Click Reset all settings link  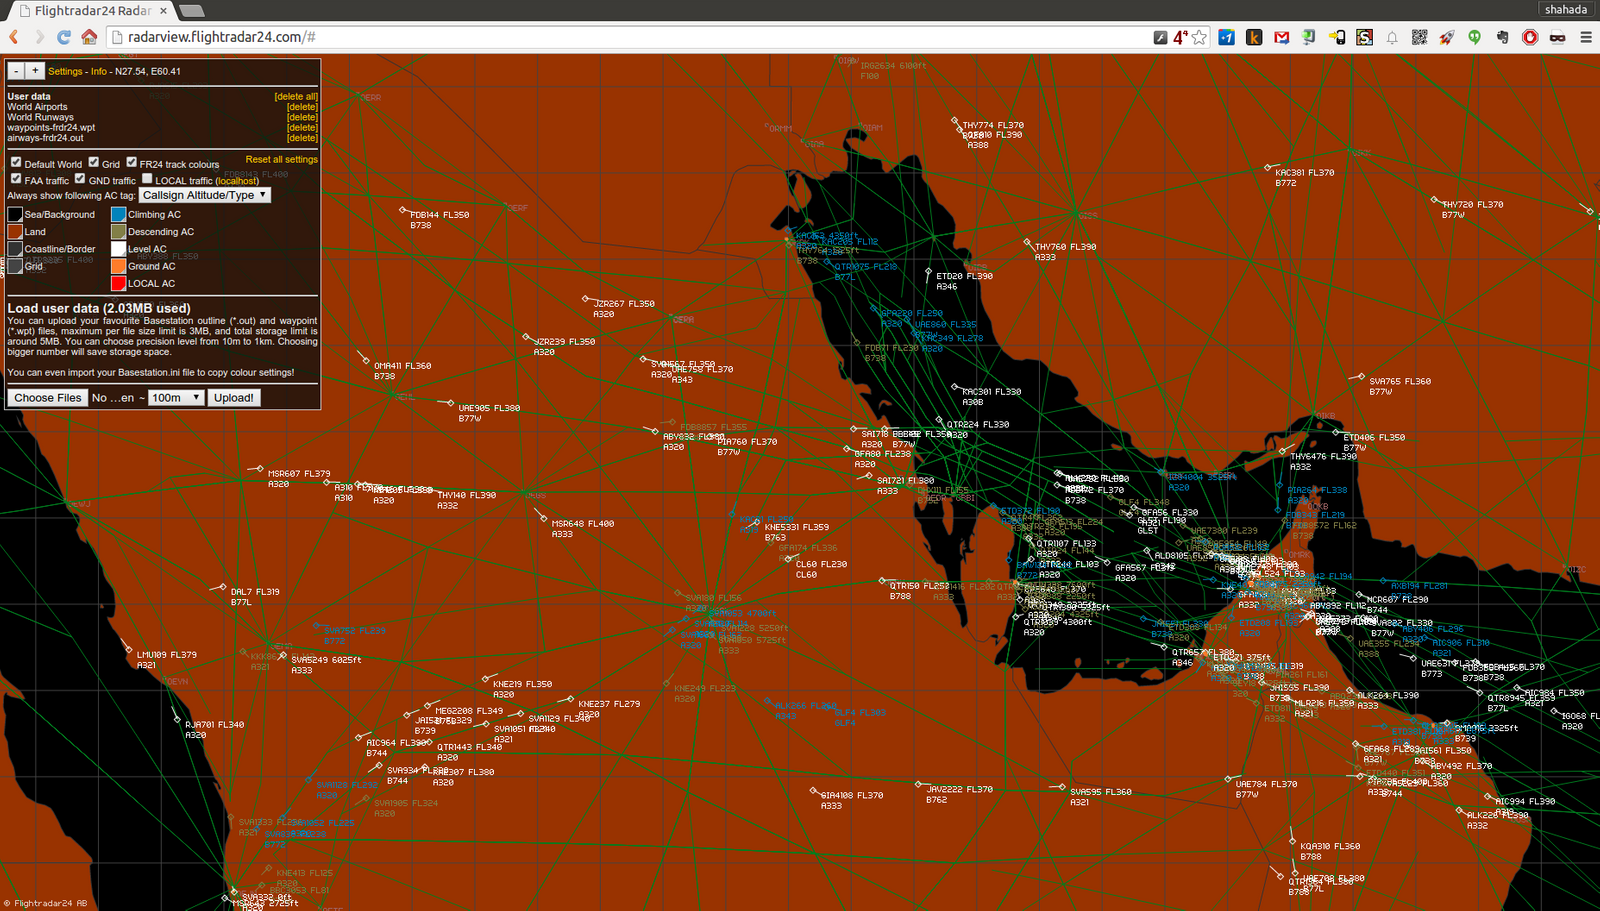[x=282, y=160]
